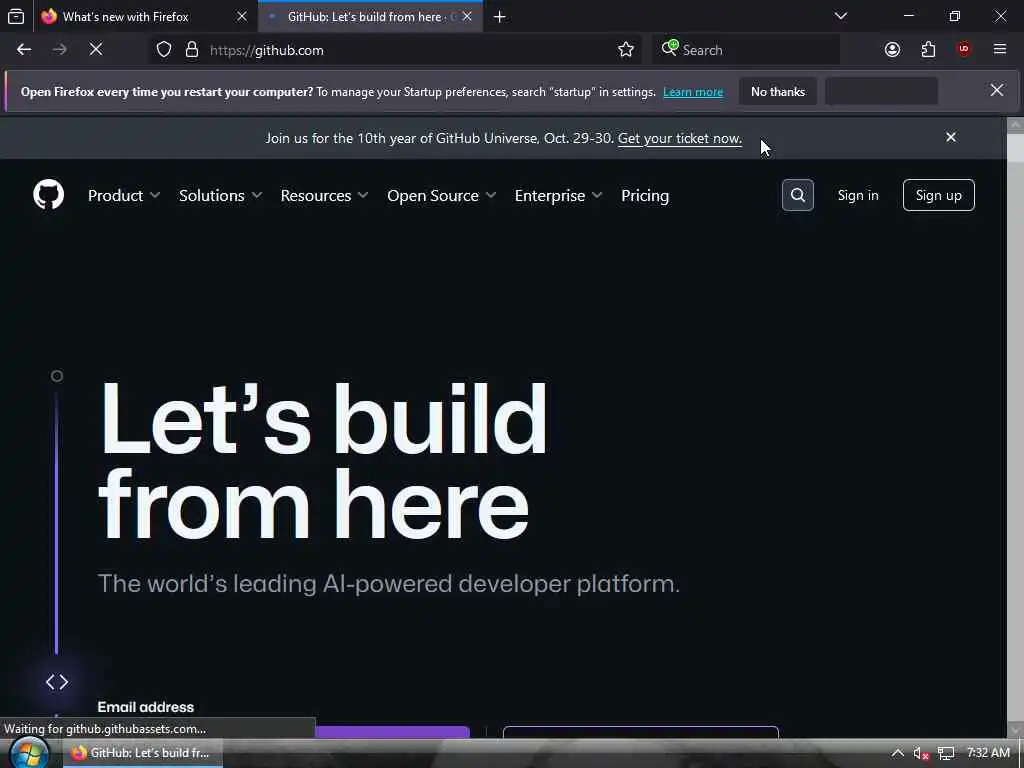
Task: Click the circle marker atop hero timeline
Action: pos(57,376)
